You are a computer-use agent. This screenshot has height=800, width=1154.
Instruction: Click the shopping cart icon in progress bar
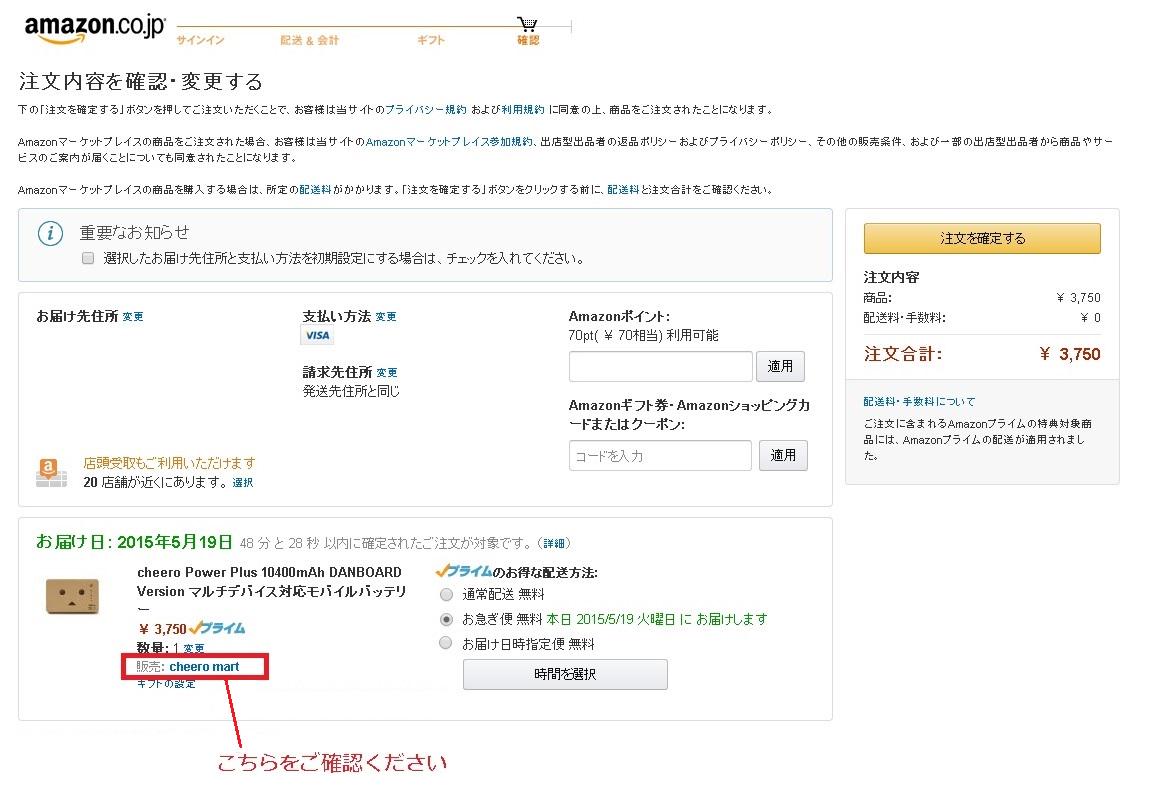click(527, 24)
